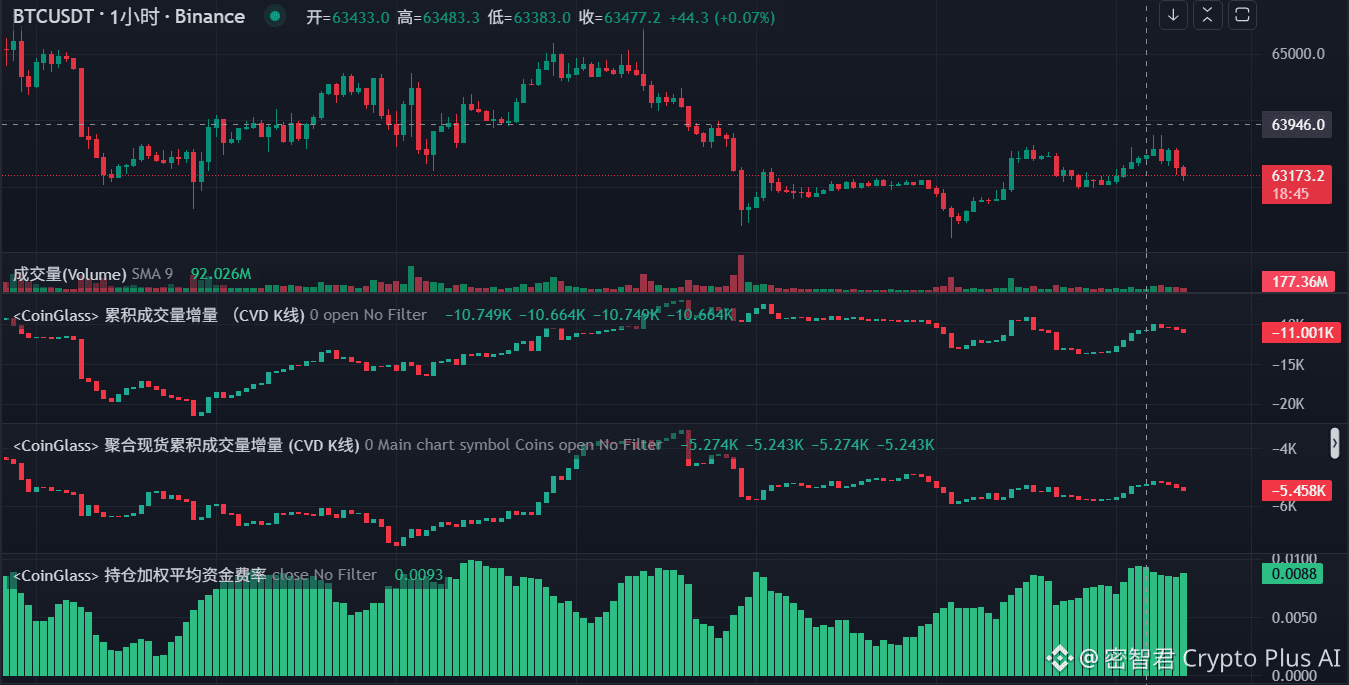
Task: Click the -20K CVD axis label
Action: pos(1290,404)
